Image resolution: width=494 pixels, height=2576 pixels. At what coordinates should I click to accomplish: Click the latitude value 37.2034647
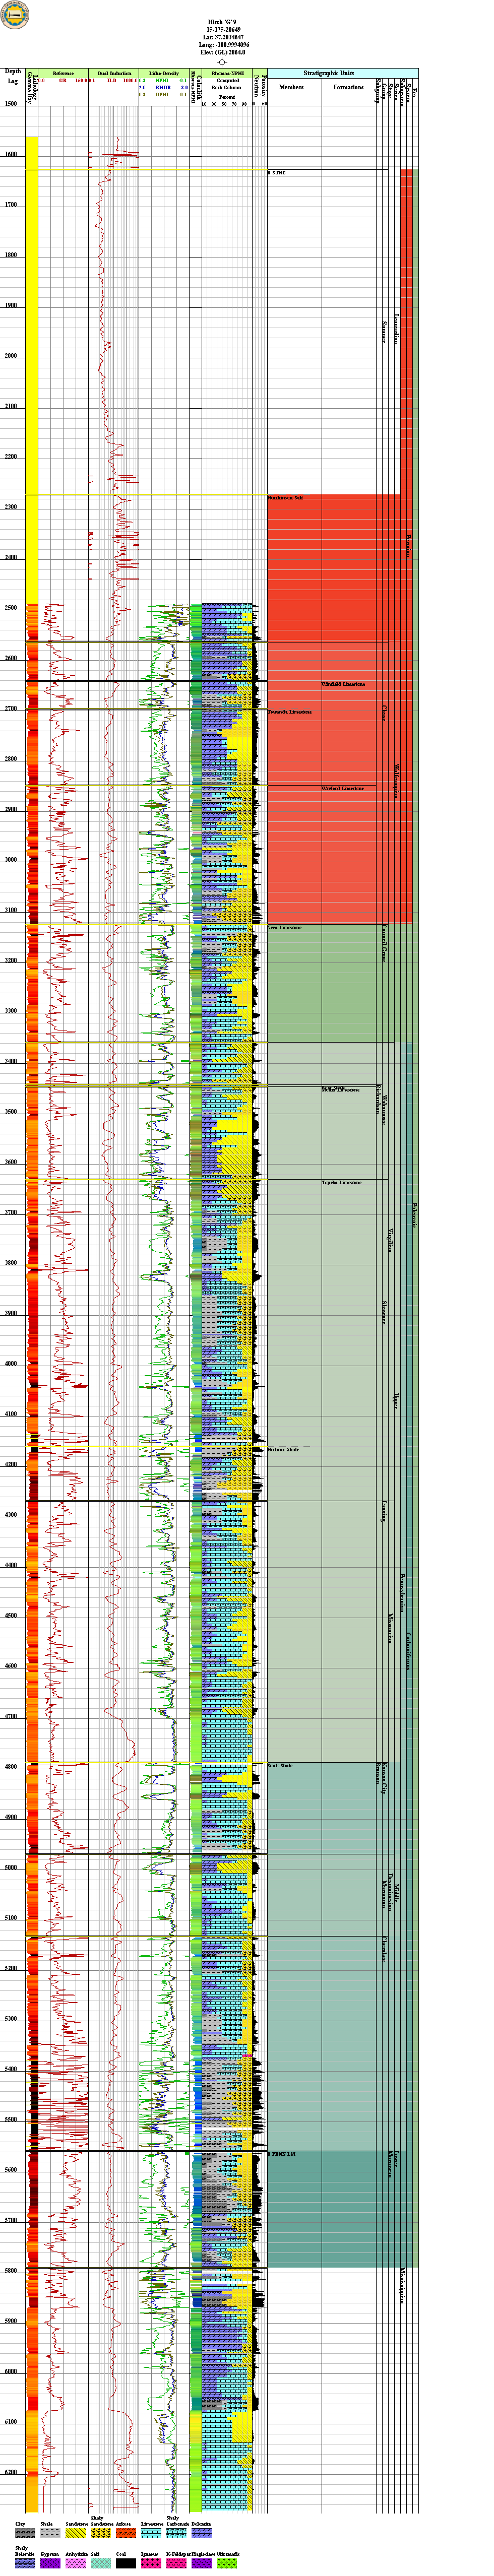coord(223,38)
